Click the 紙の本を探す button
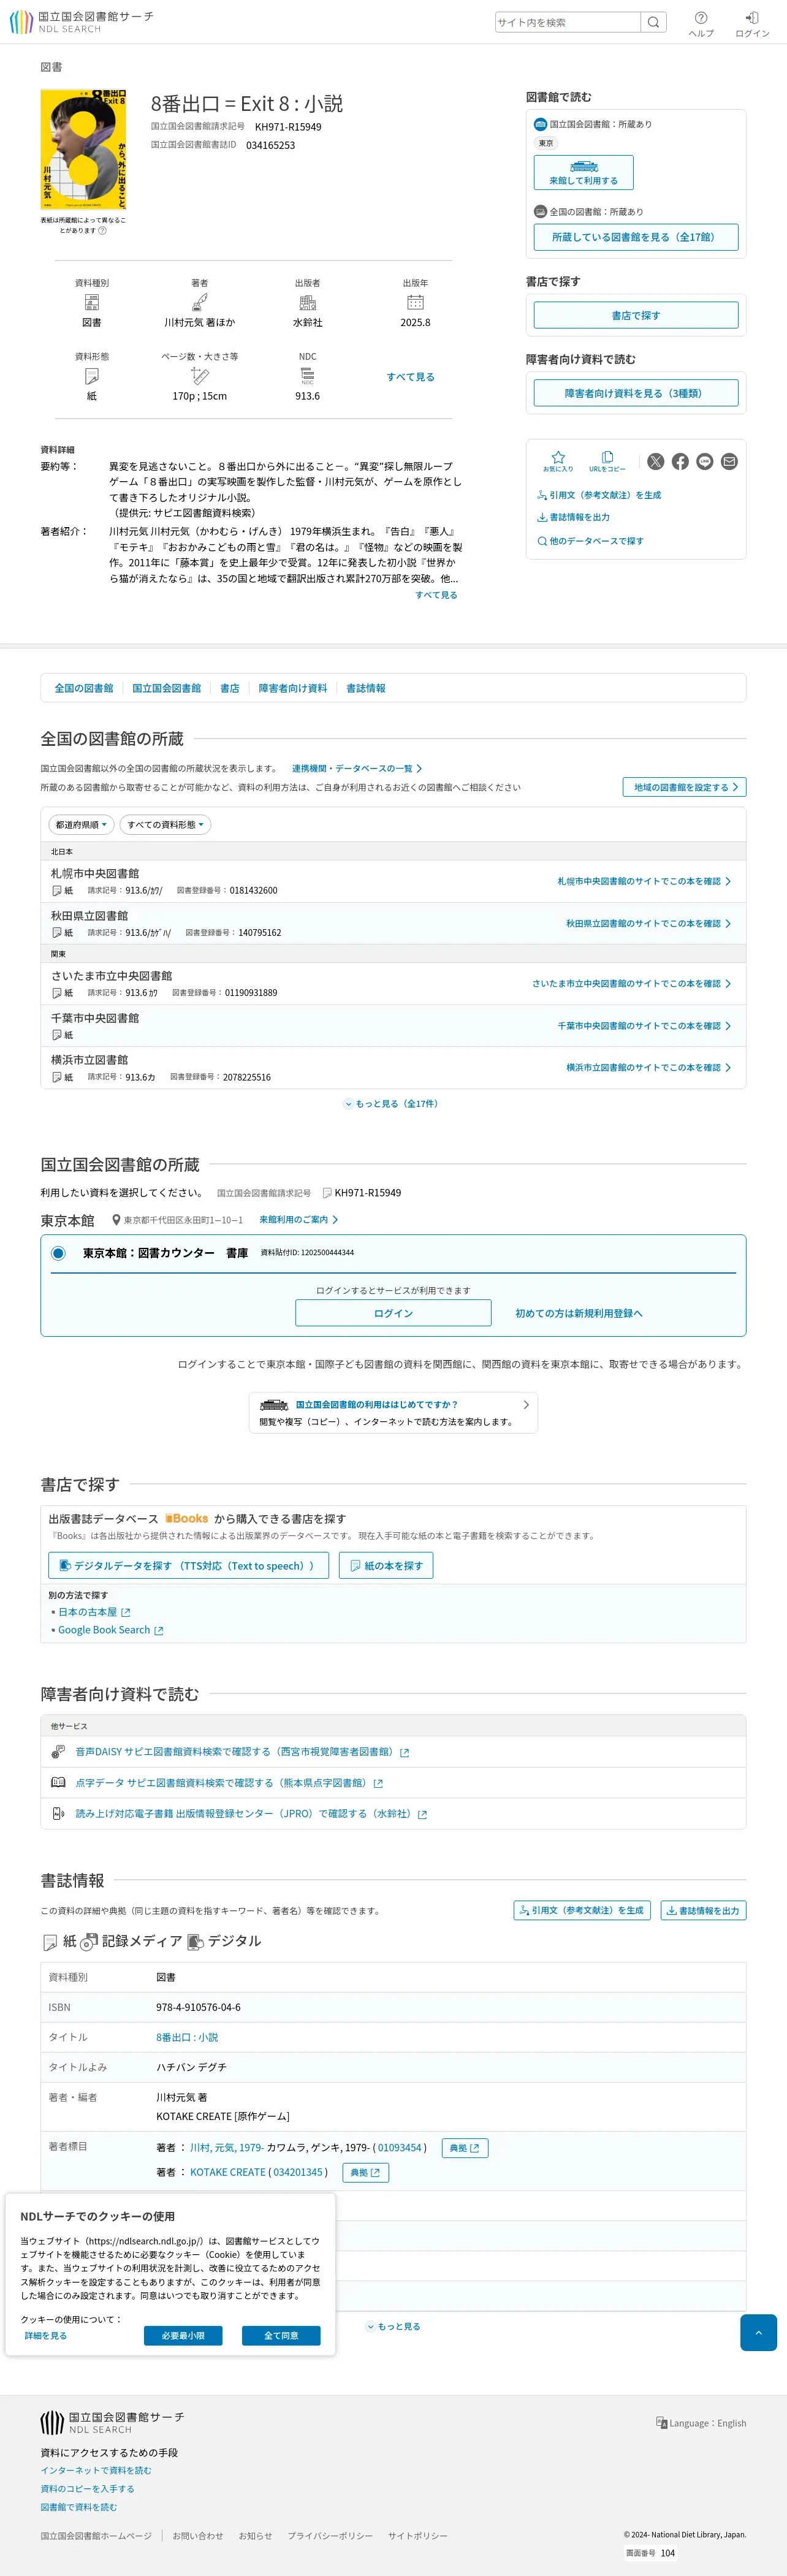Screen dimensions: 787x2576 click(x=386, y=1565)
